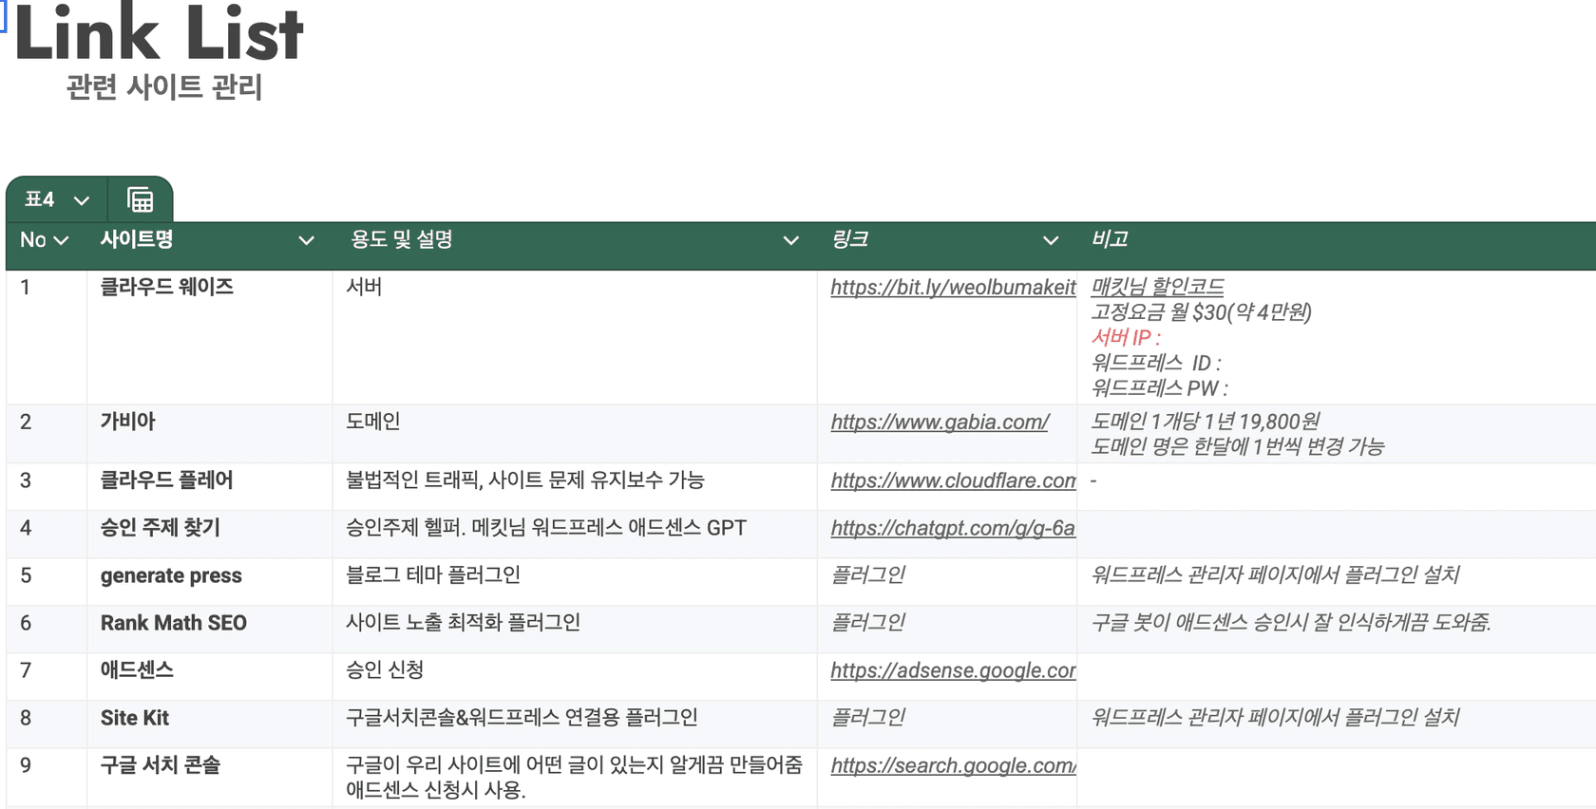Select the generate press cell
Screen dimensions: 1596x809
pos(210,581)
